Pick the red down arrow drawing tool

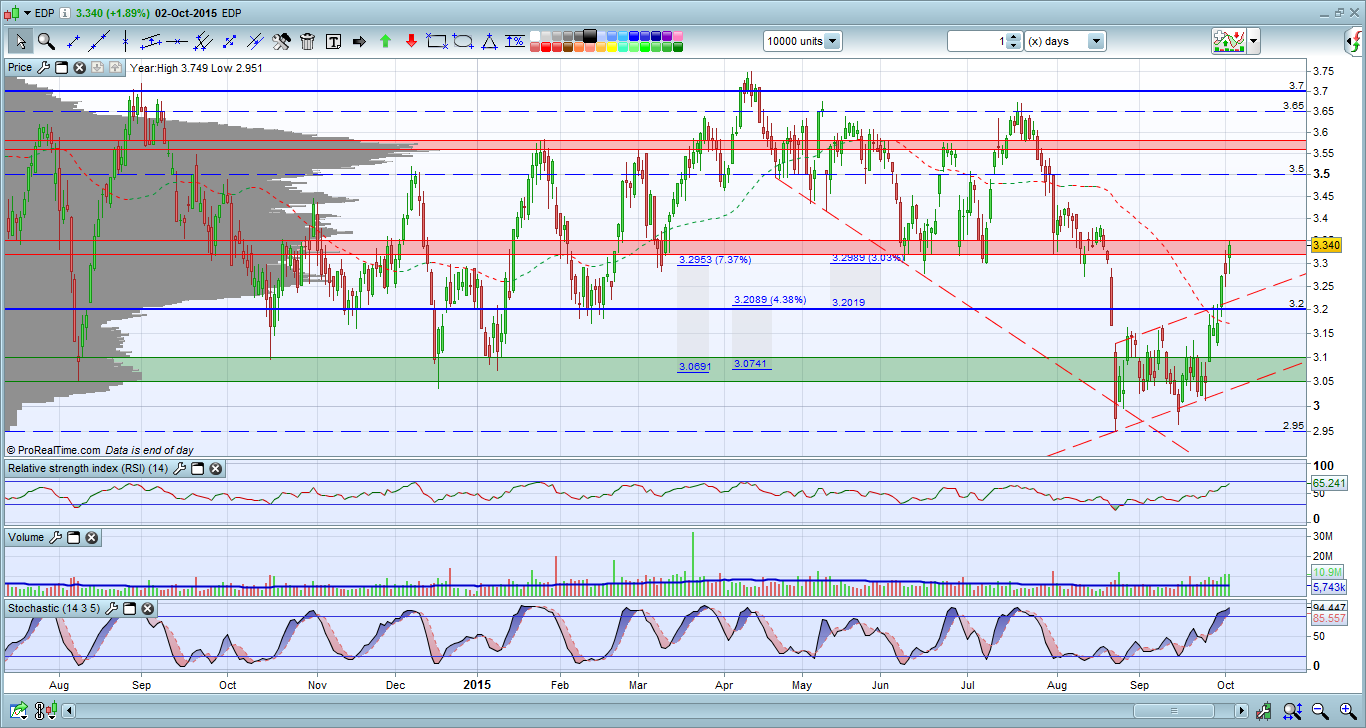pyautogui.click(x=411, y=41)
